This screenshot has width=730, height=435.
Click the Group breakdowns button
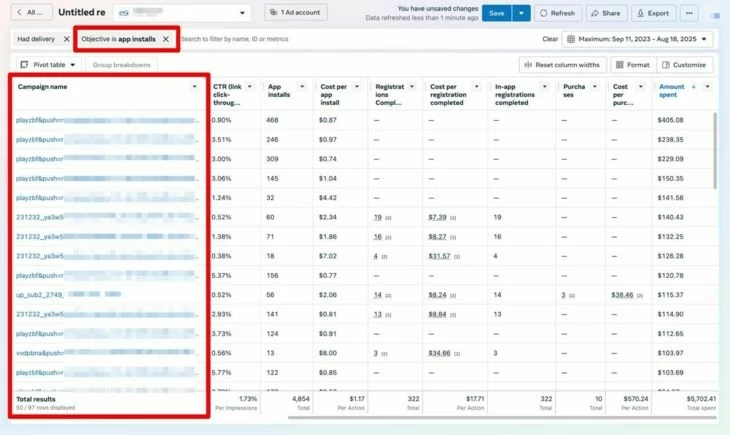(121, 65)
